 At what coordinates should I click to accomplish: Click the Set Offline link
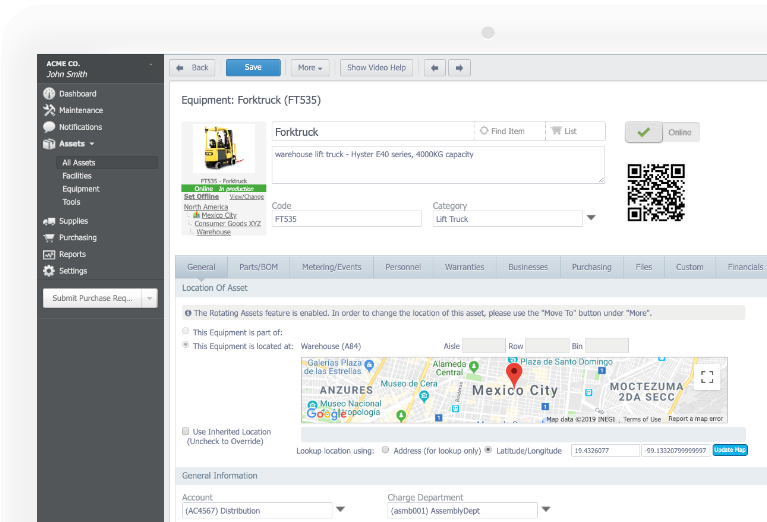[201, 197]
